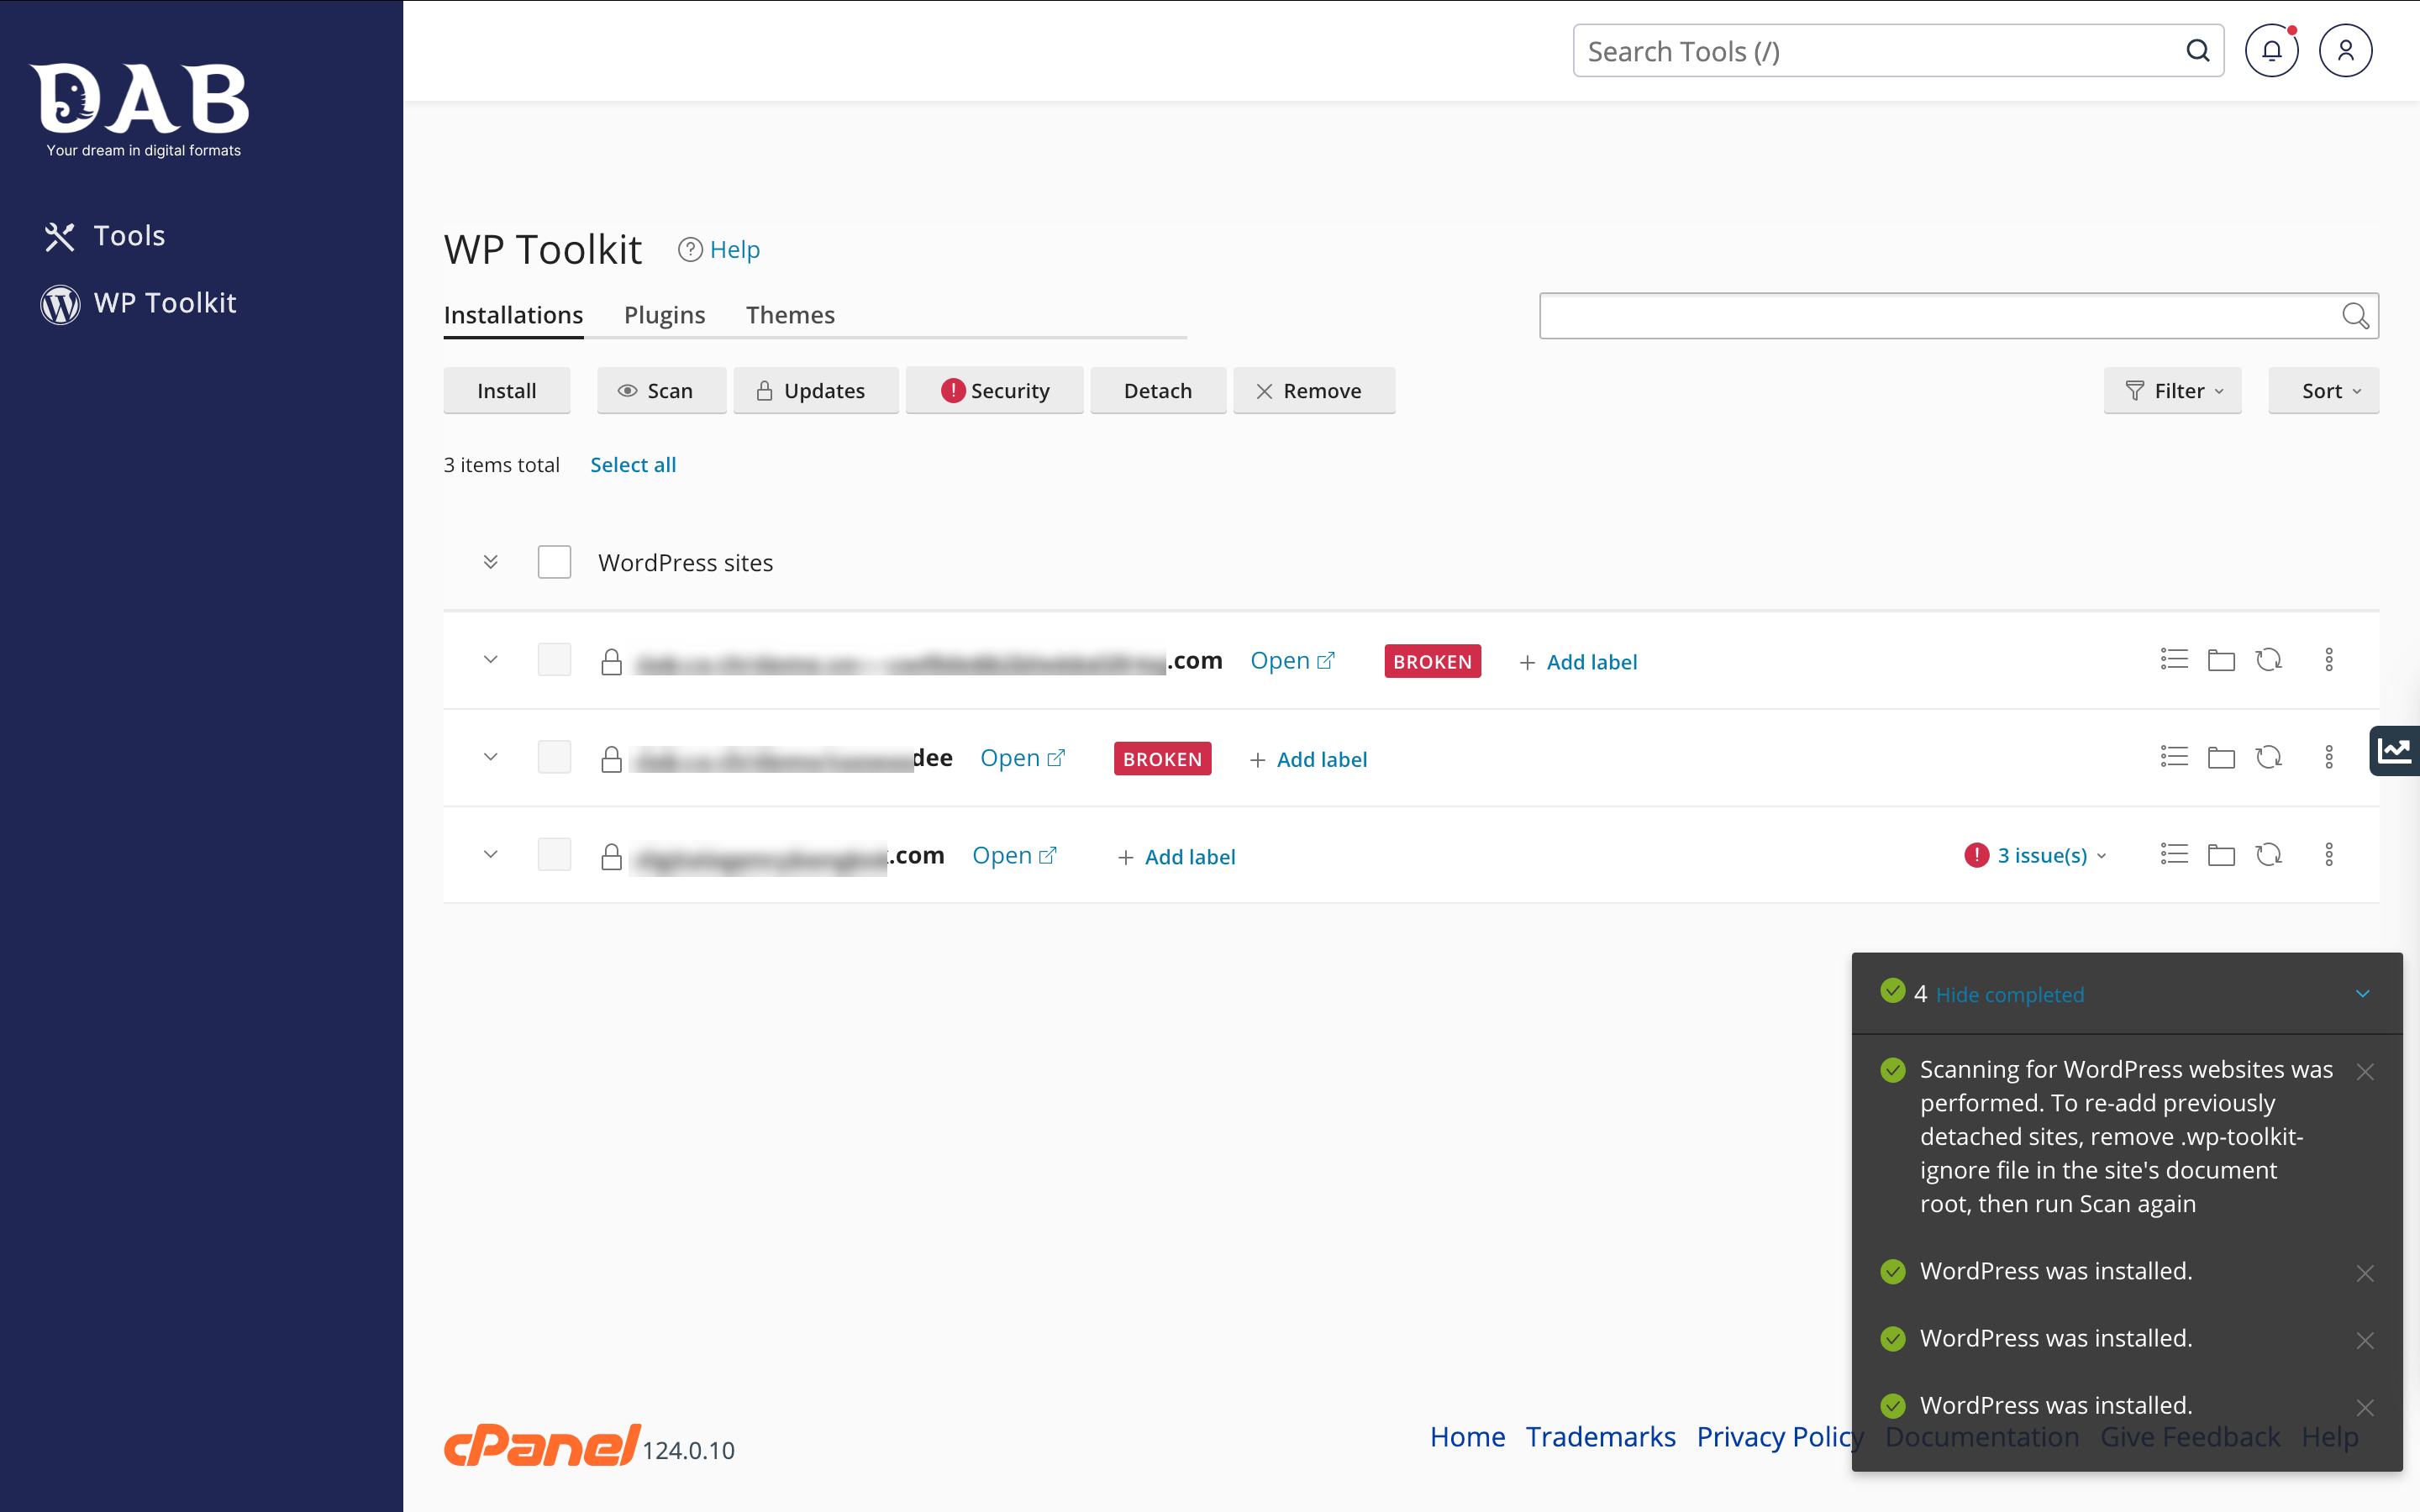Click the file manager icon for first site
The image size is (2420, 1512).
(x=2222, y=662)
